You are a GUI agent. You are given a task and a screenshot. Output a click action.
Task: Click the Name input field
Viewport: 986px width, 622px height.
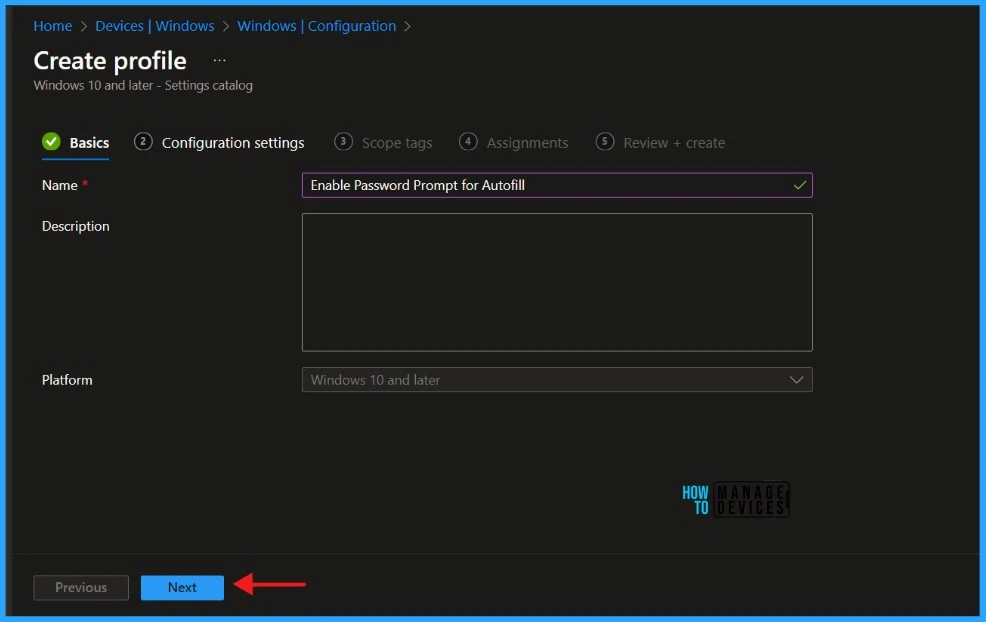click(557, 185)
